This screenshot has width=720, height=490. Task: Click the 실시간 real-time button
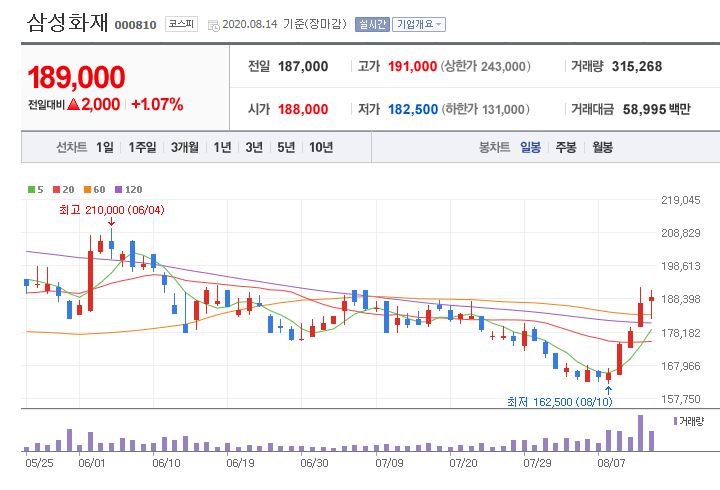click(372, 24)
